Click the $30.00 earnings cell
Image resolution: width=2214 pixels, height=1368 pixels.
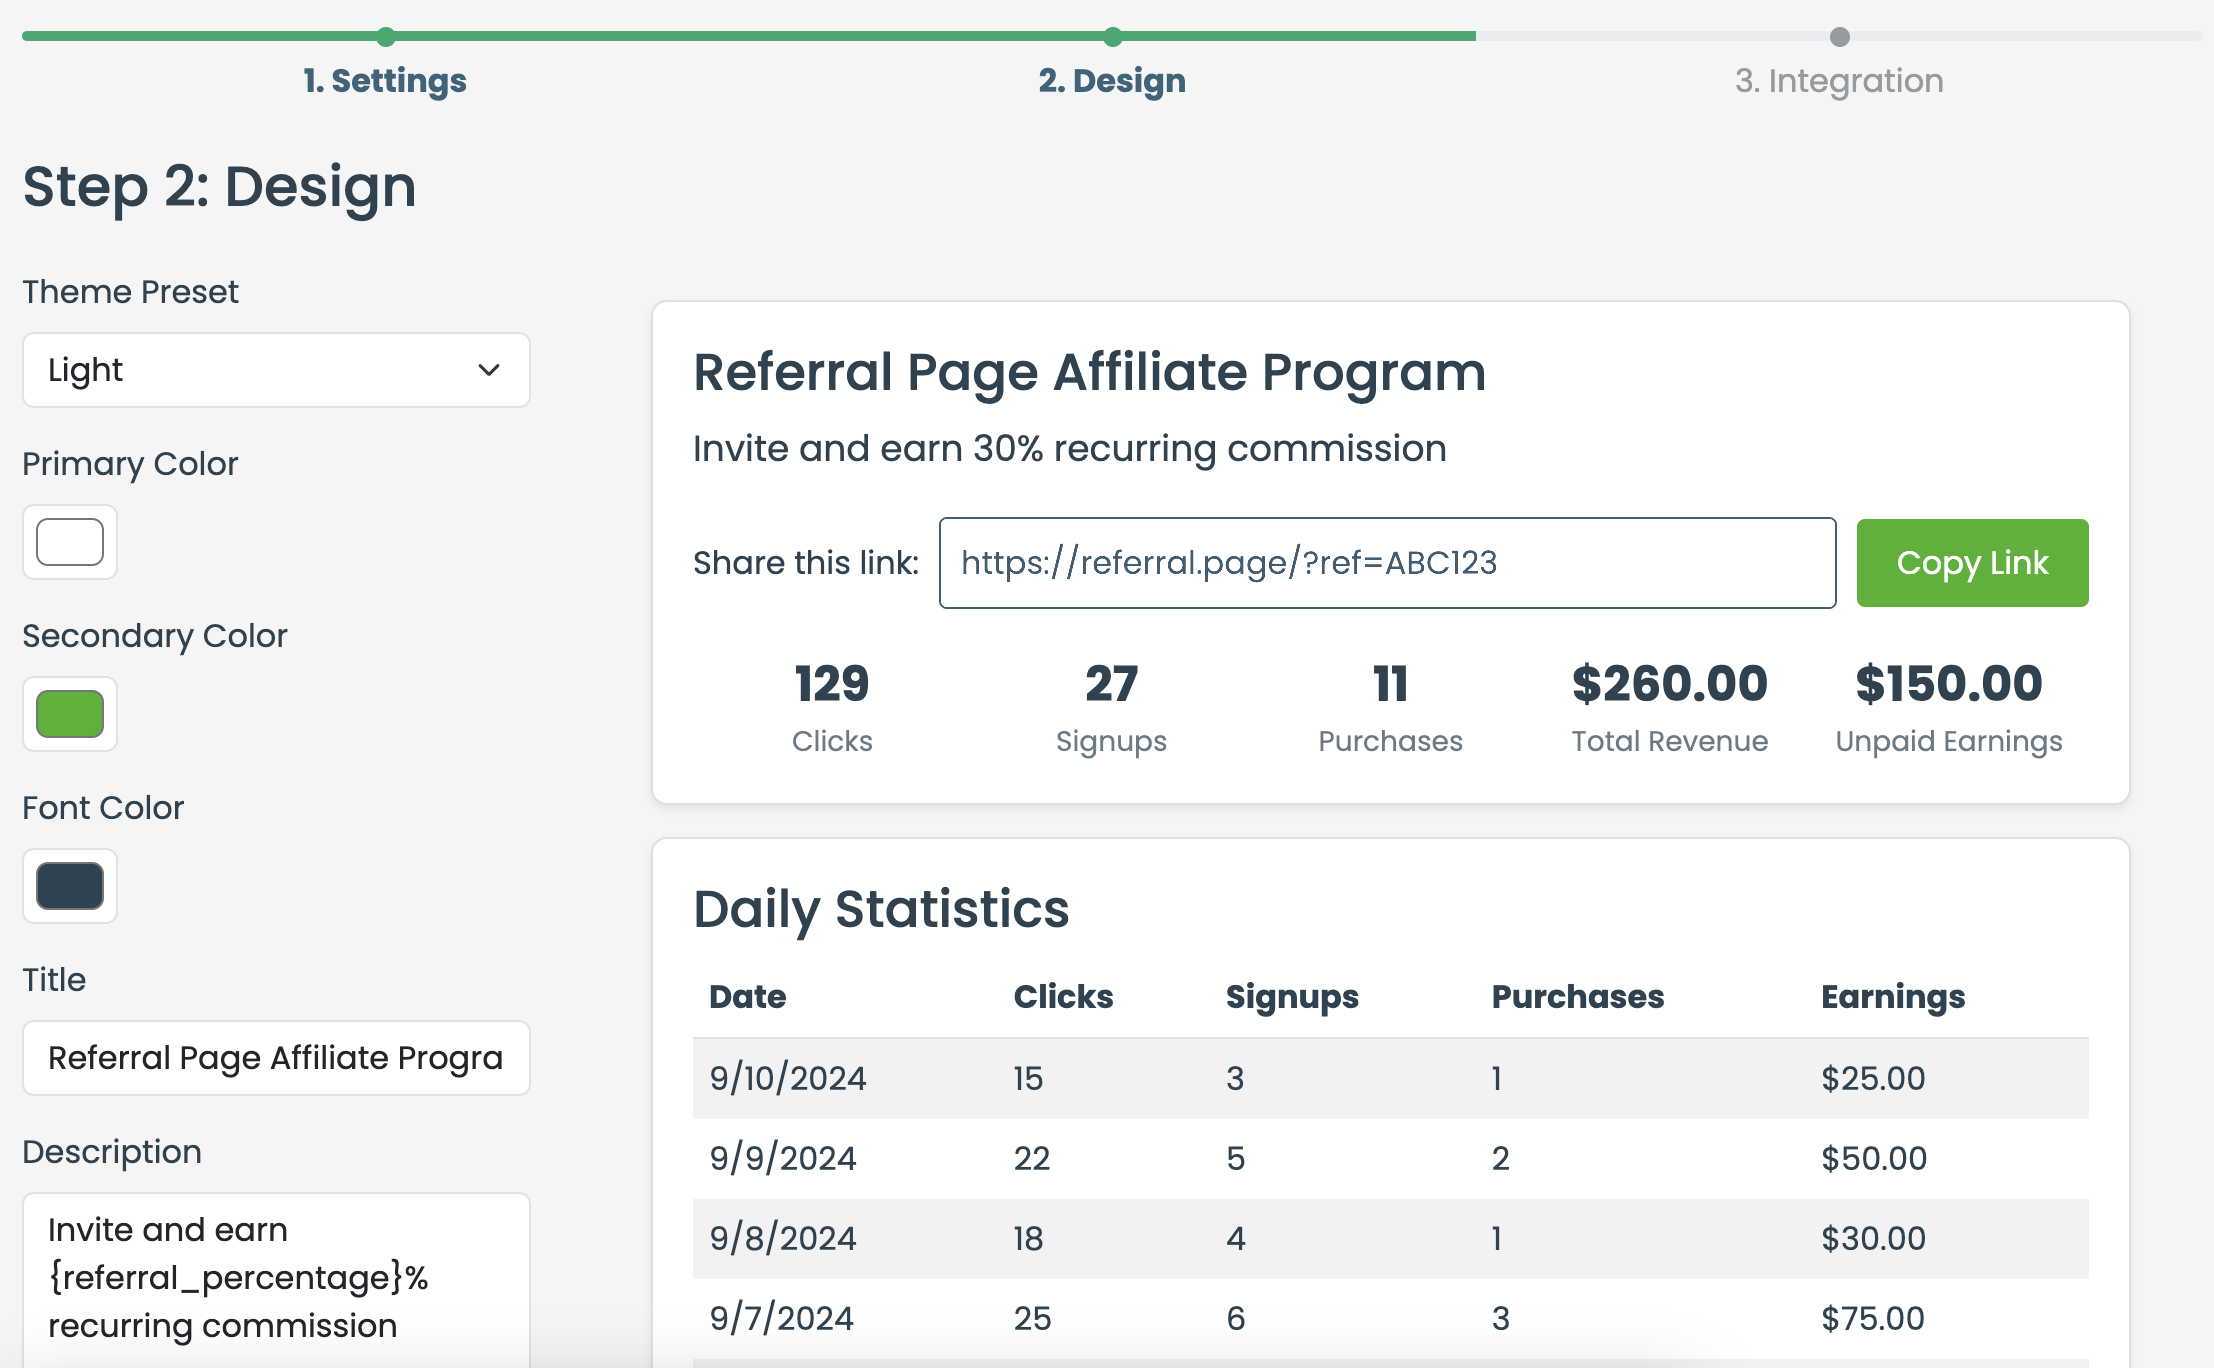click(x=1873, y=1239)
